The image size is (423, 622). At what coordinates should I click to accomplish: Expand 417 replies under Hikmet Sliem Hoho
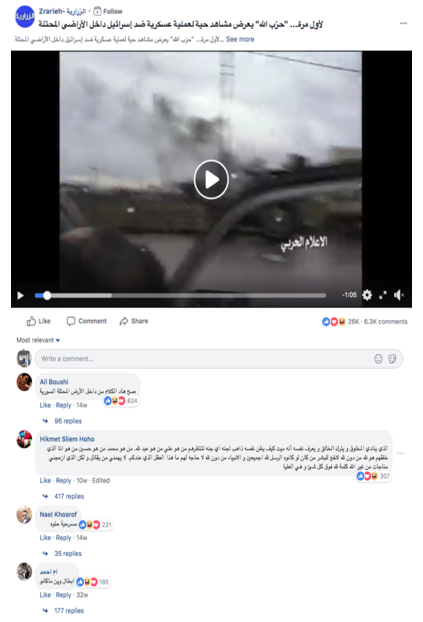click(x=69, y=497)
